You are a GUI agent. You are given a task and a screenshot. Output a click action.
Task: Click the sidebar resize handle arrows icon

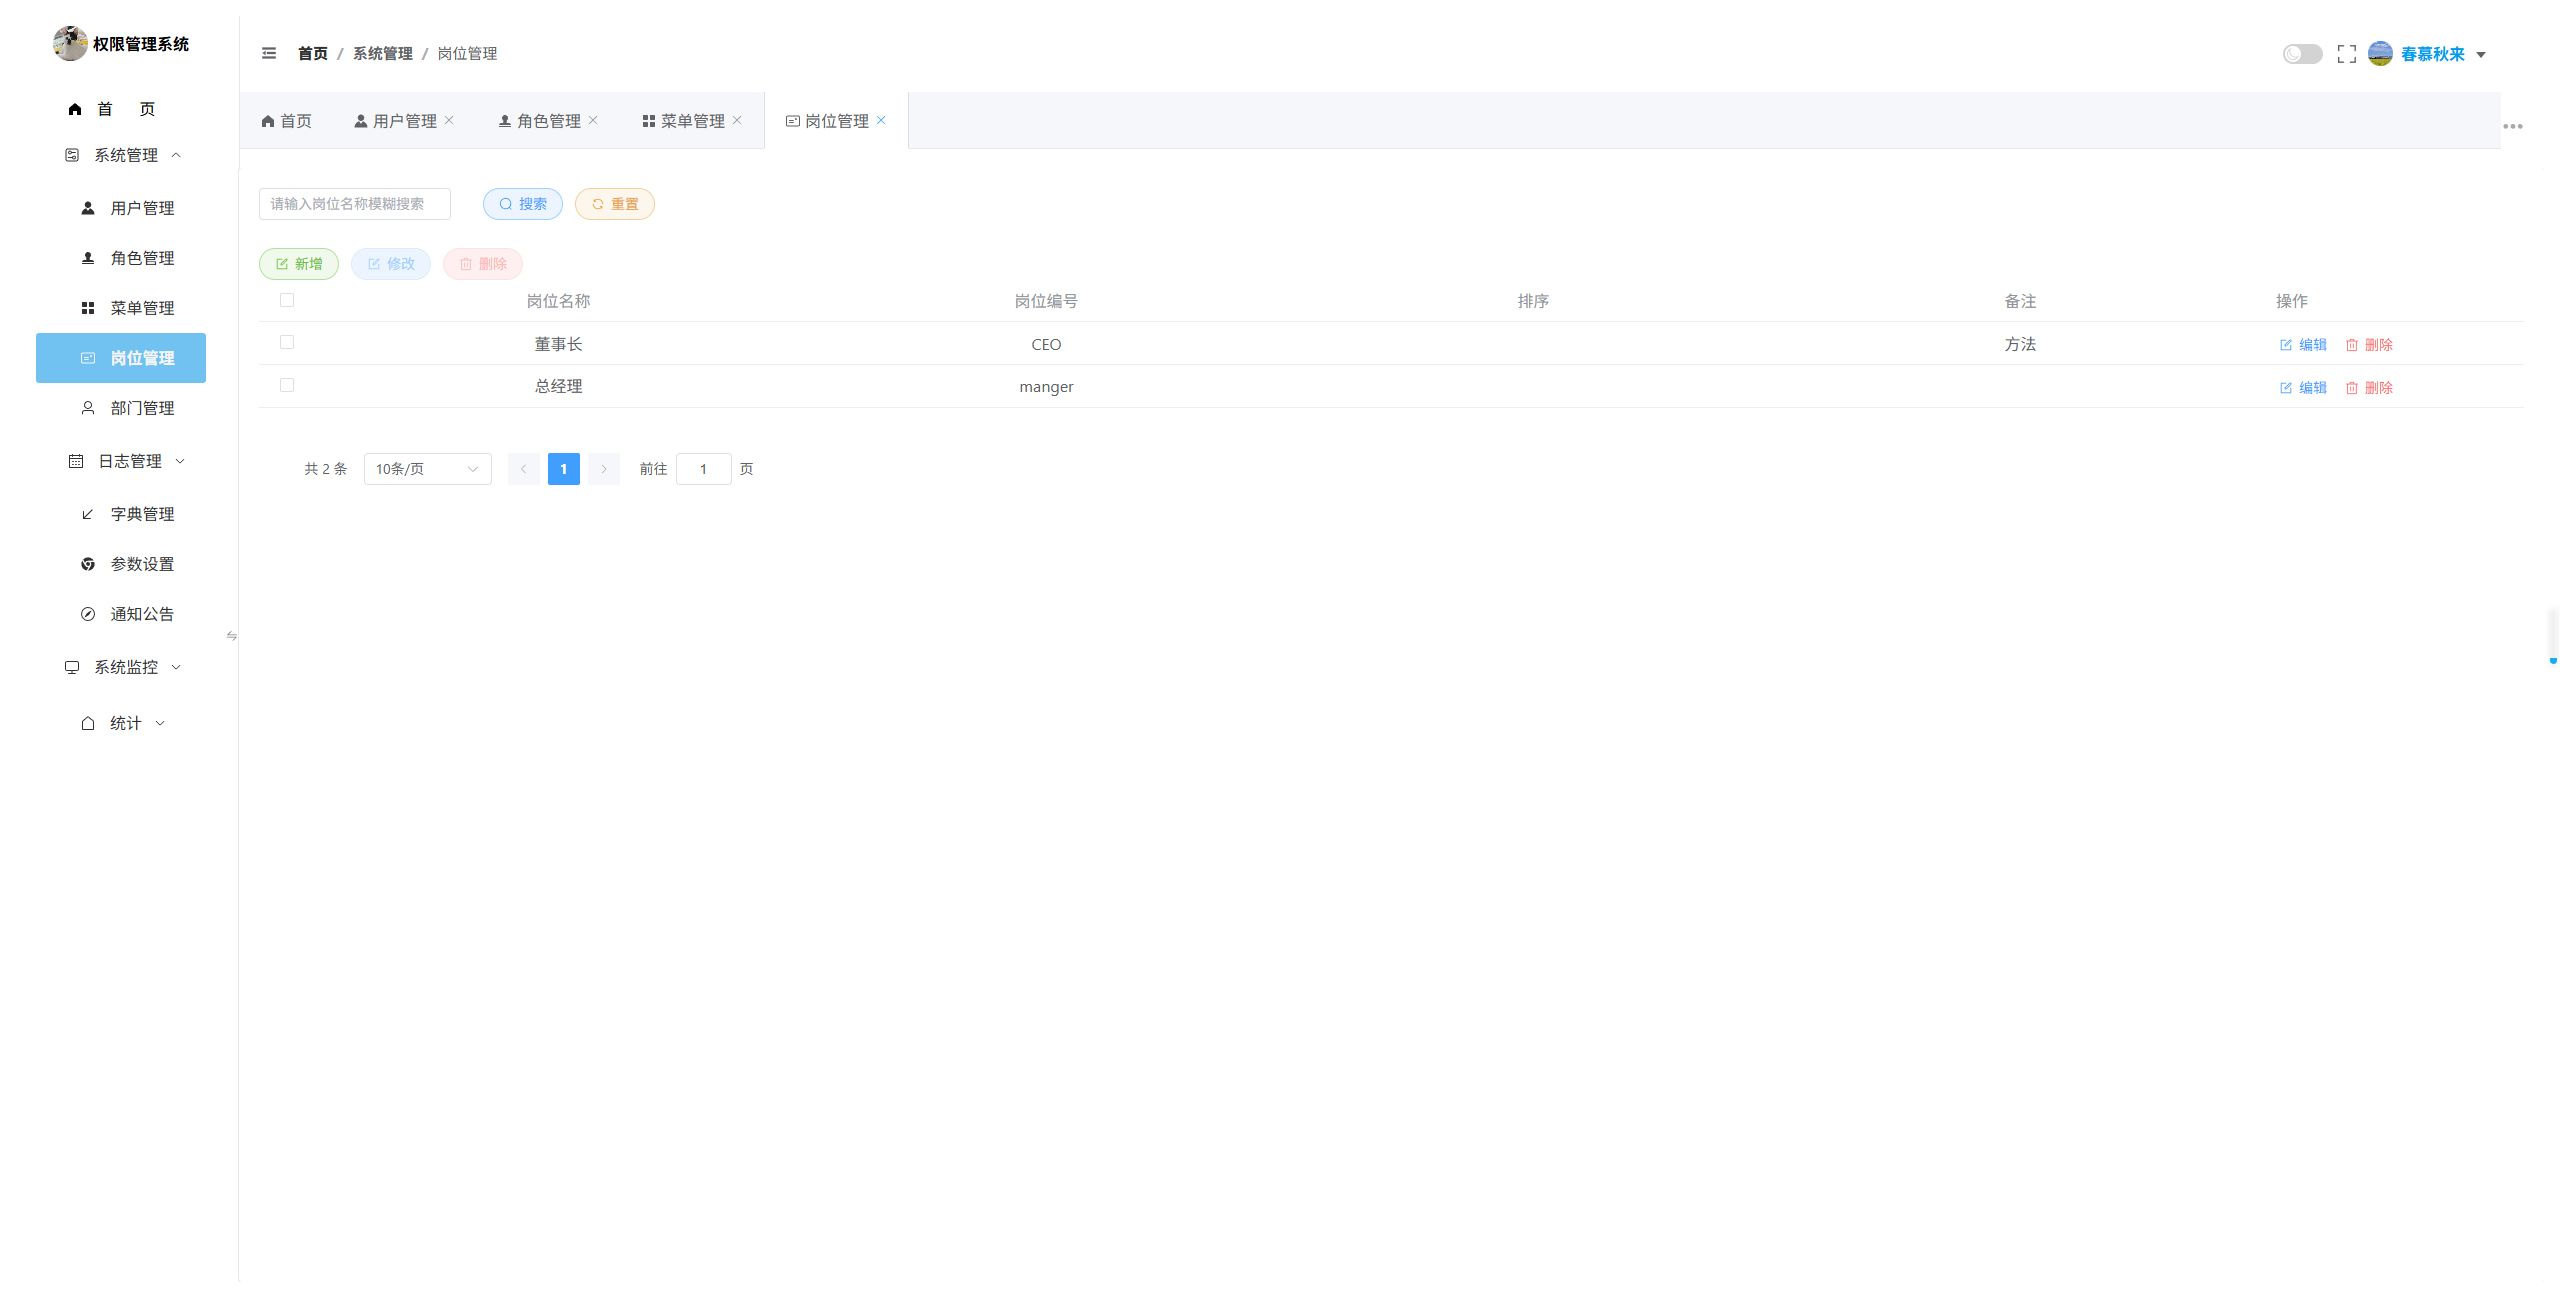[232, 636]
